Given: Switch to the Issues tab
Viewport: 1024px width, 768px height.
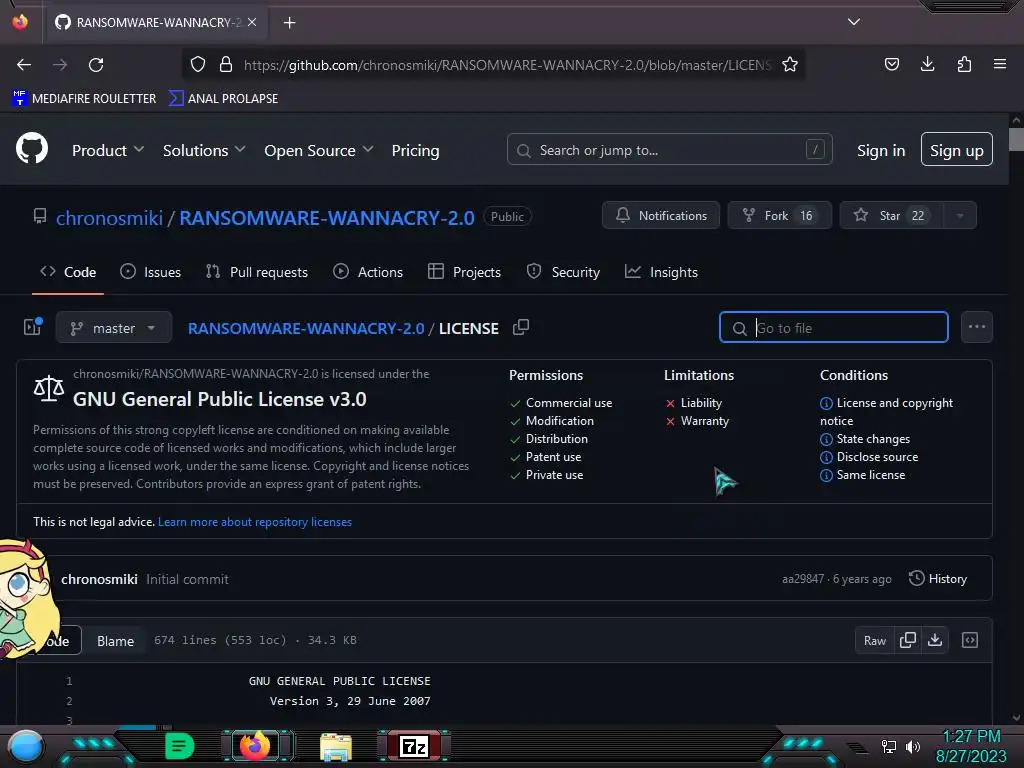Looking at the screenshot, I should point(150,272).
